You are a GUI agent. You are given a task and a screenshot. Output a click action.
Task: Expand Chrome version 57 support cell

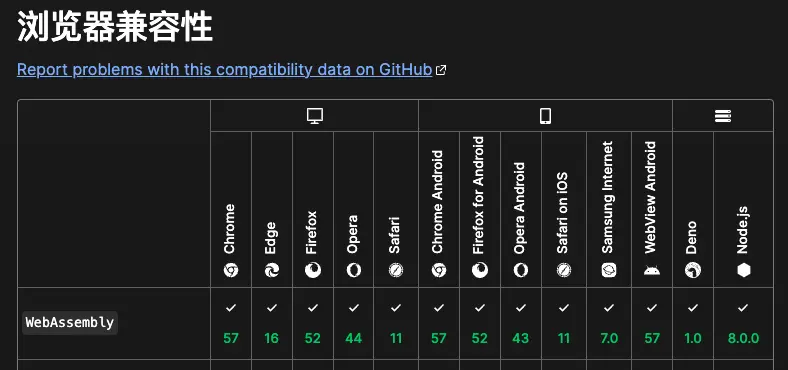tap(231, 323)
